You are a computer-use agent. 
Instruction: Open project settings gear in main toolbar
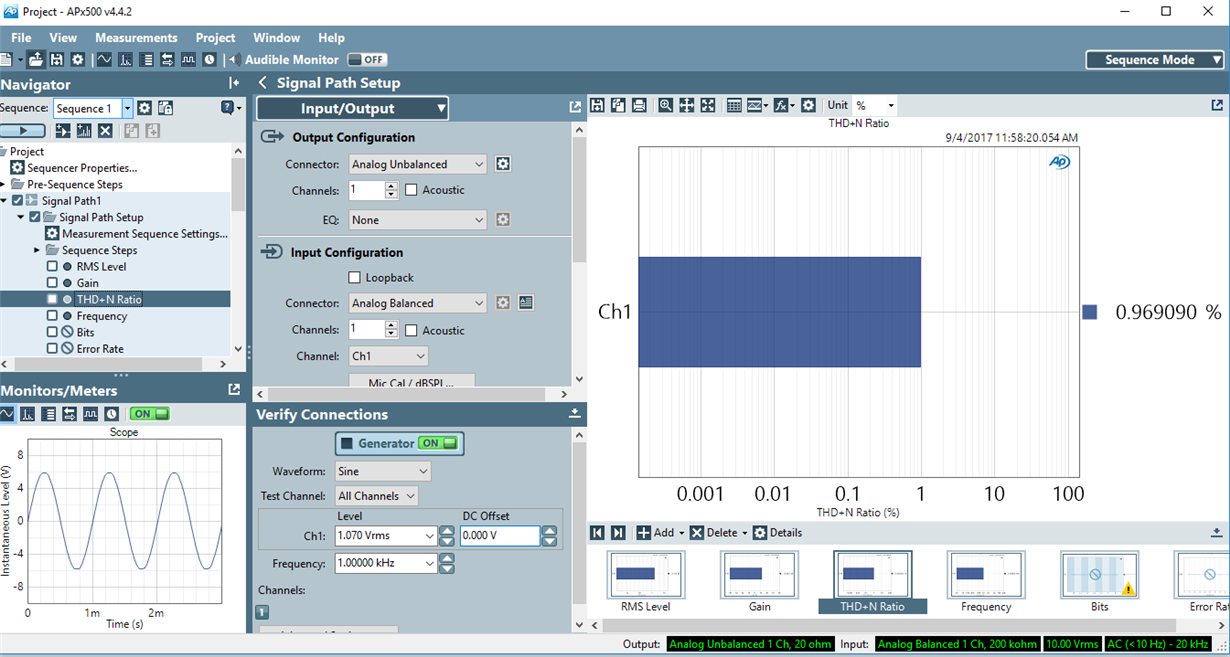(77, 60)
